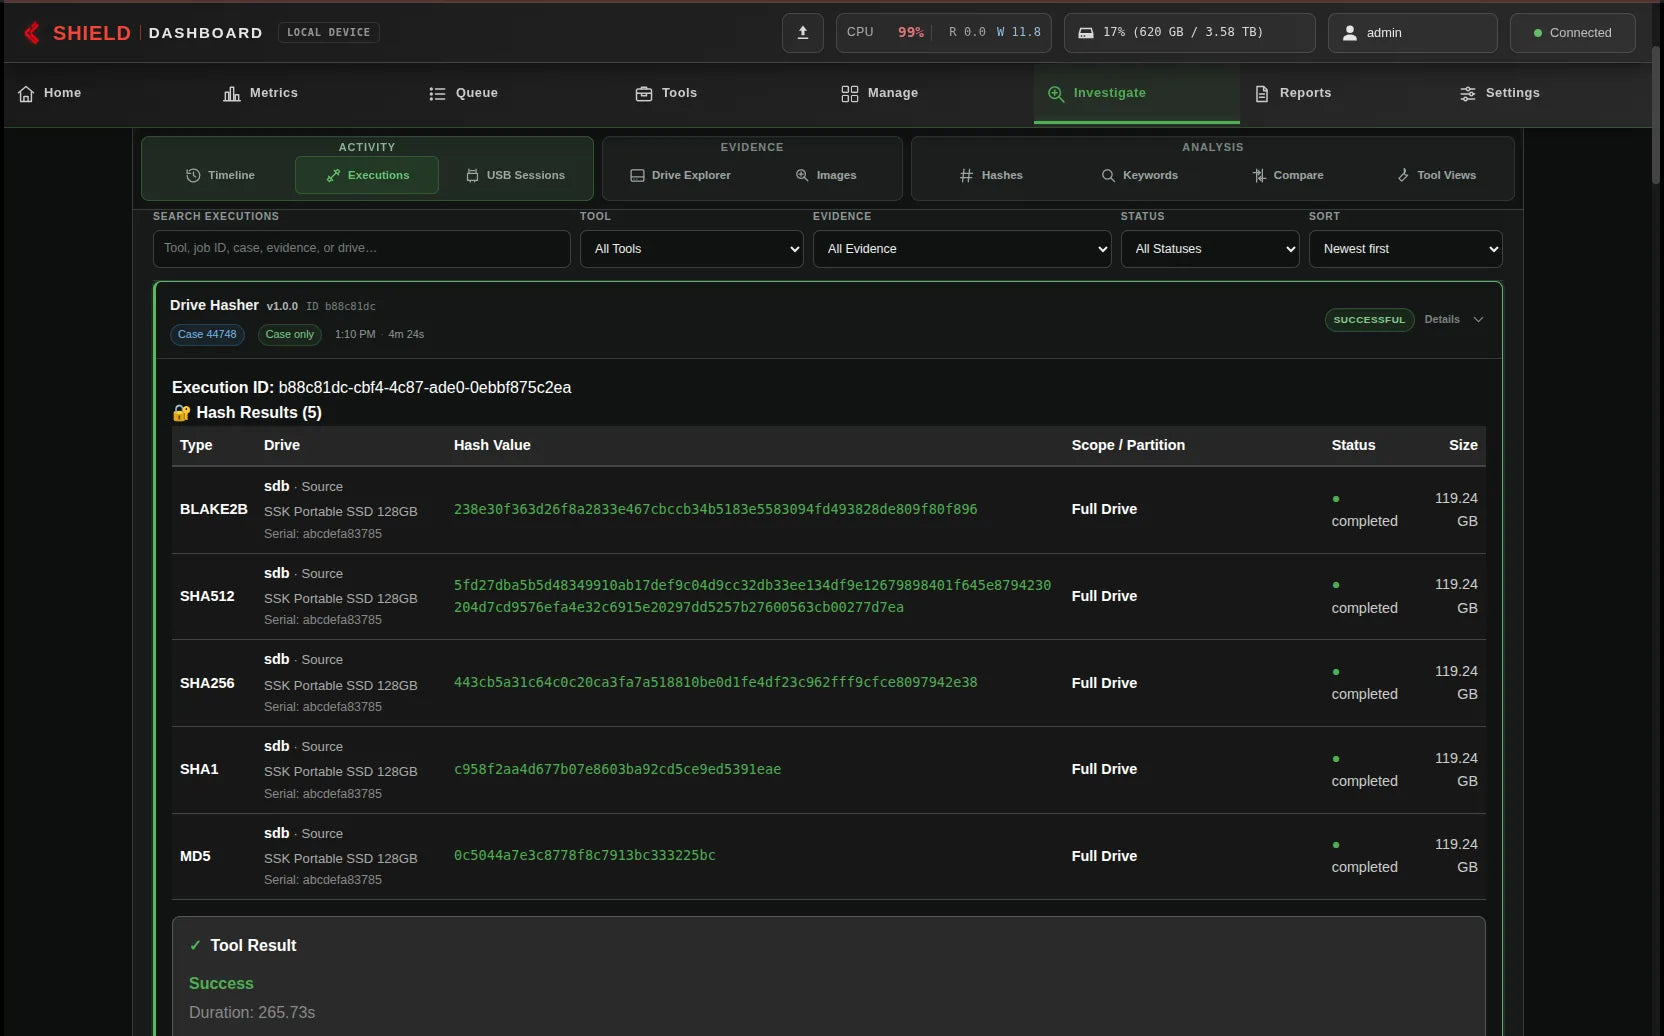Click the SHA1 hash value

coord(617,770)
